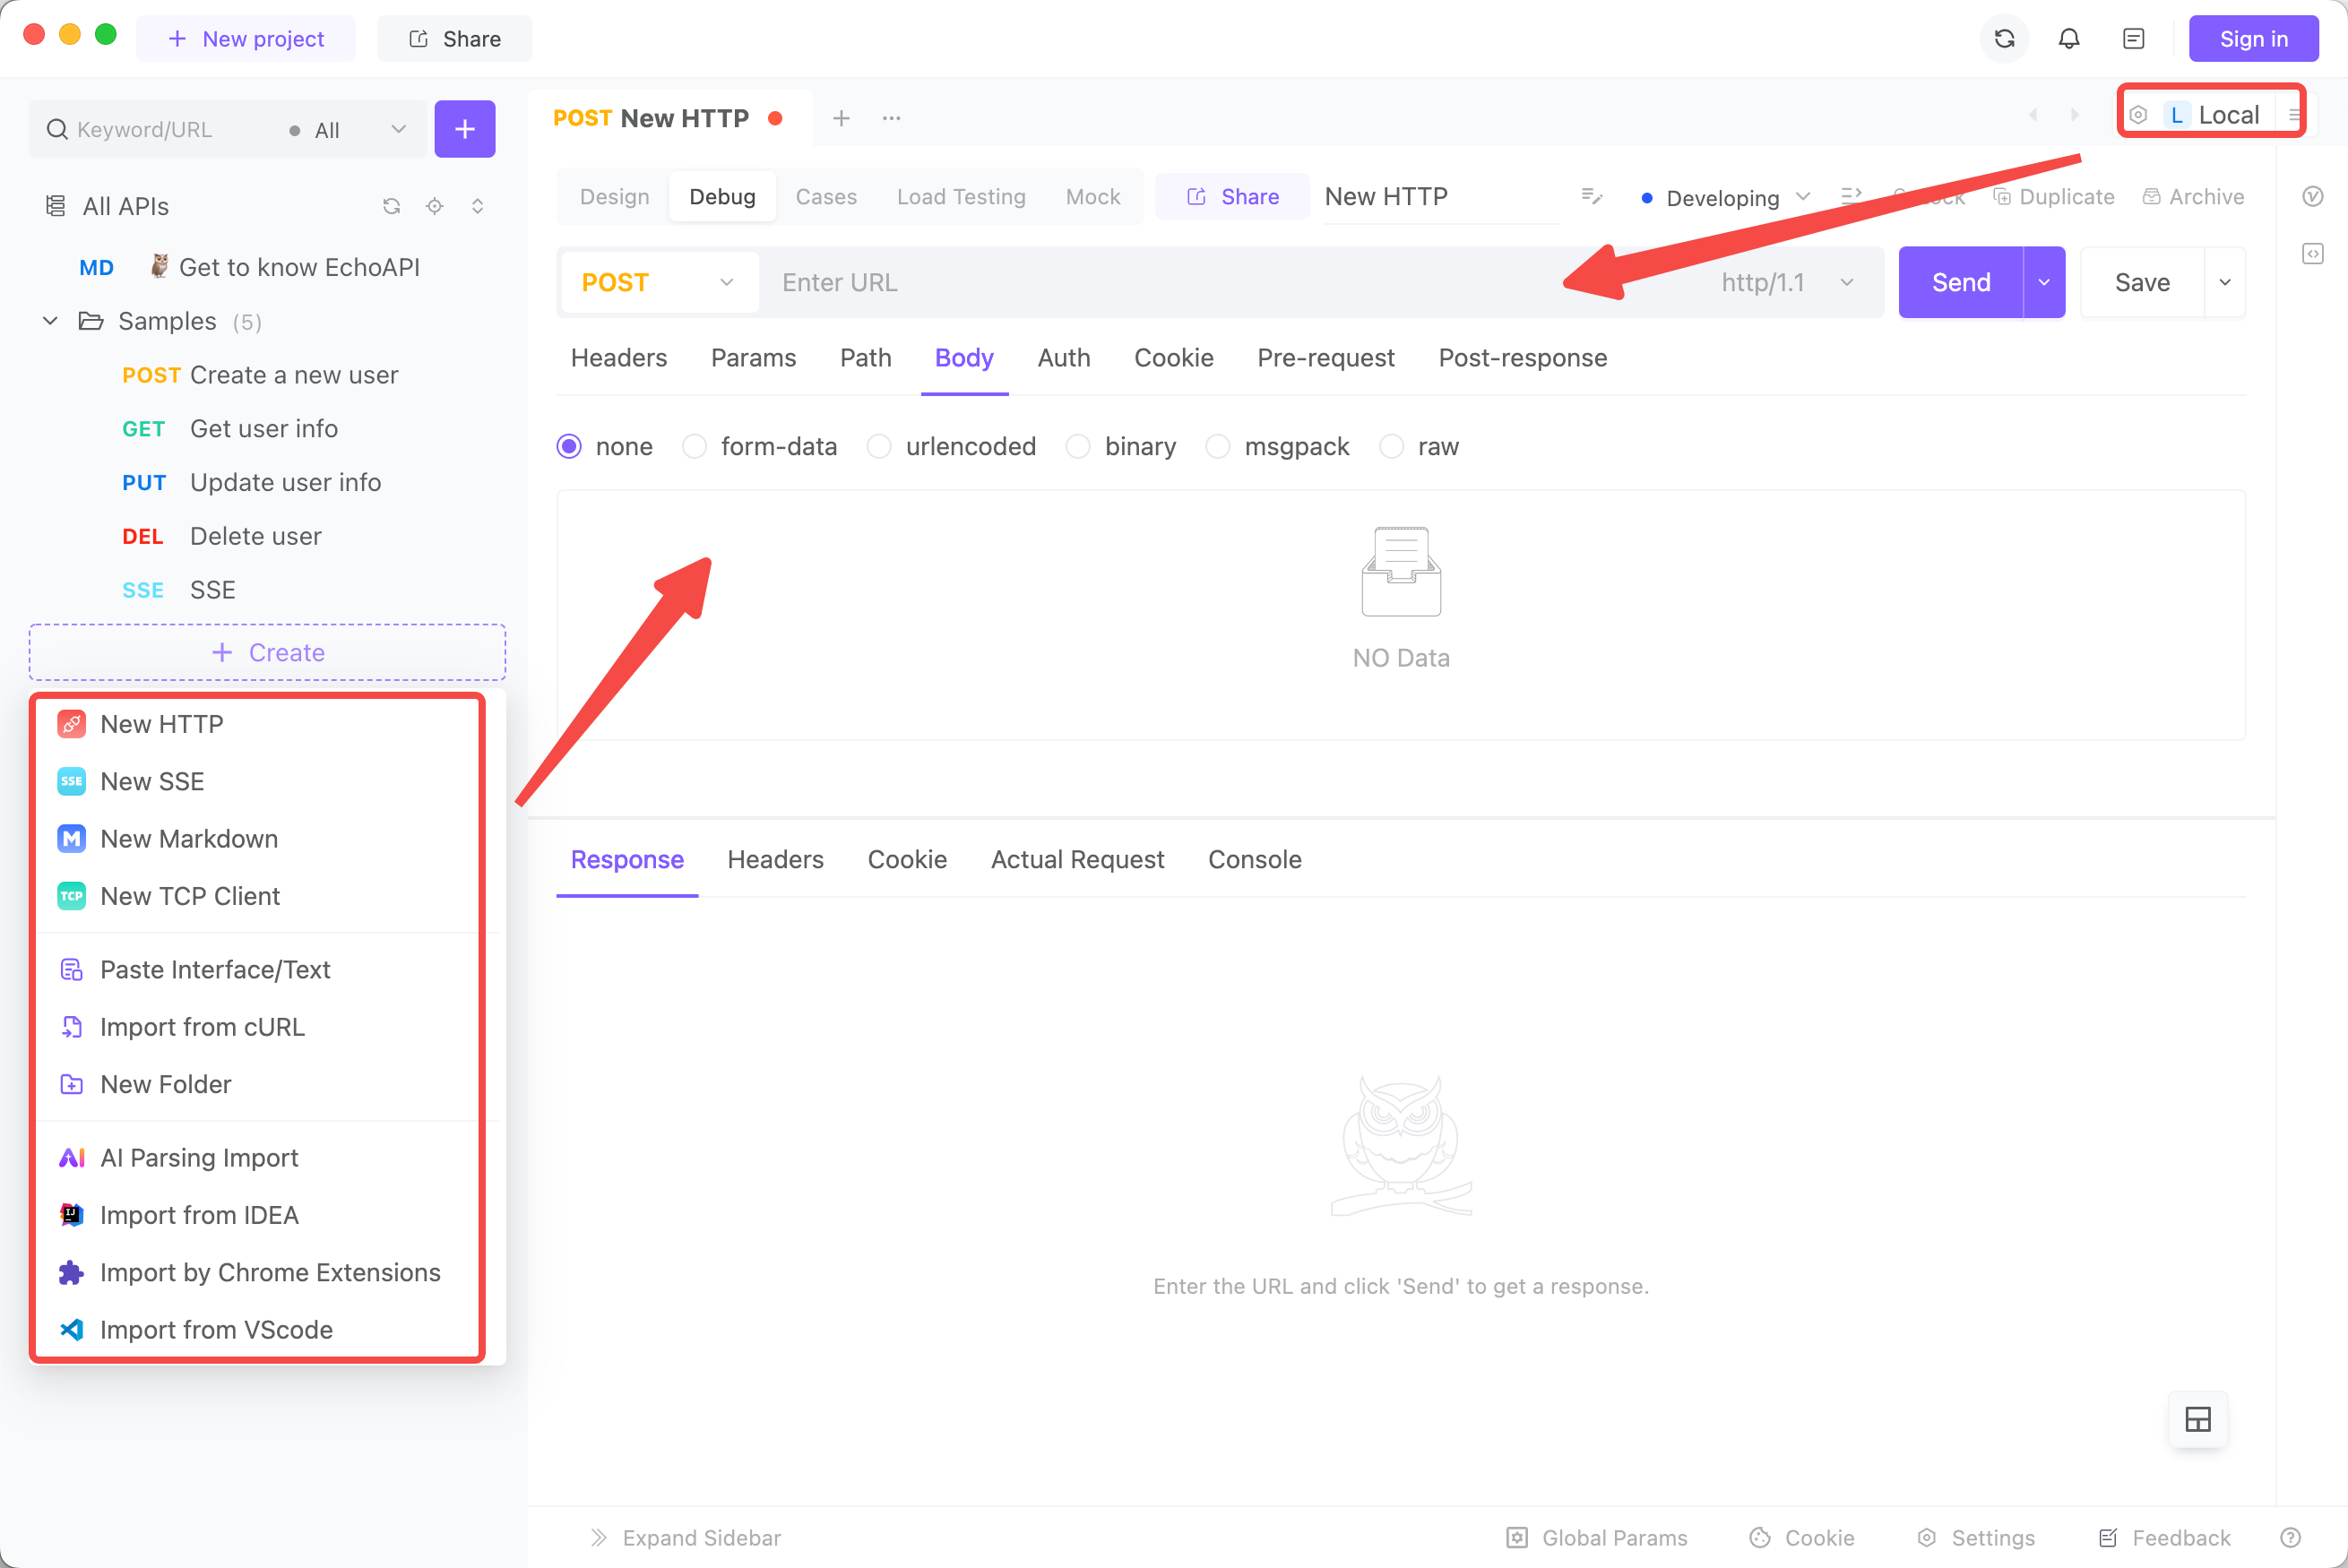
Task: Click the Import by Chrome Extensions icon
Action: 70,1272
